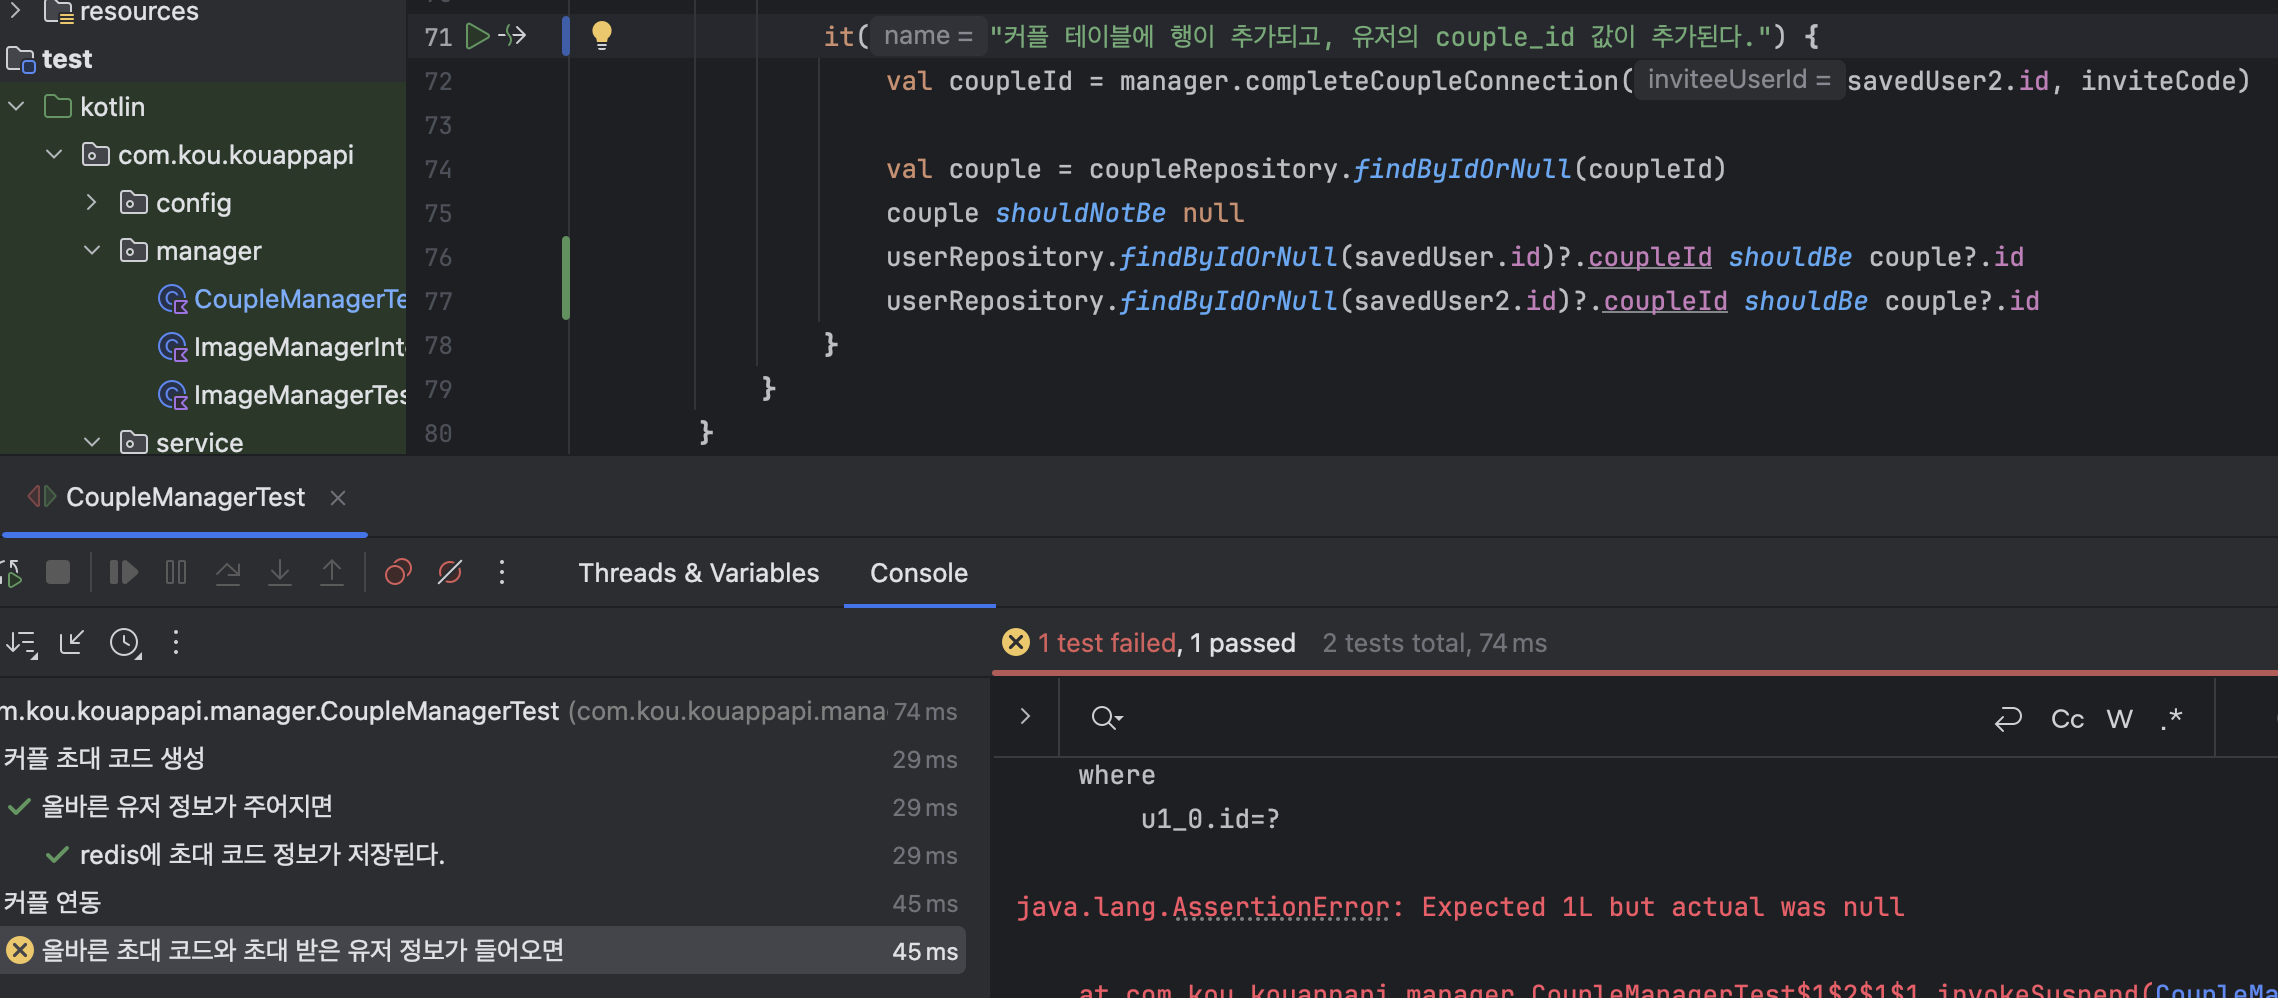Image resolution: width=2278 pixels, height=998 pixels.
Task: Click '2 tests total, 74 ms' text
Action: click(1434, 643)
